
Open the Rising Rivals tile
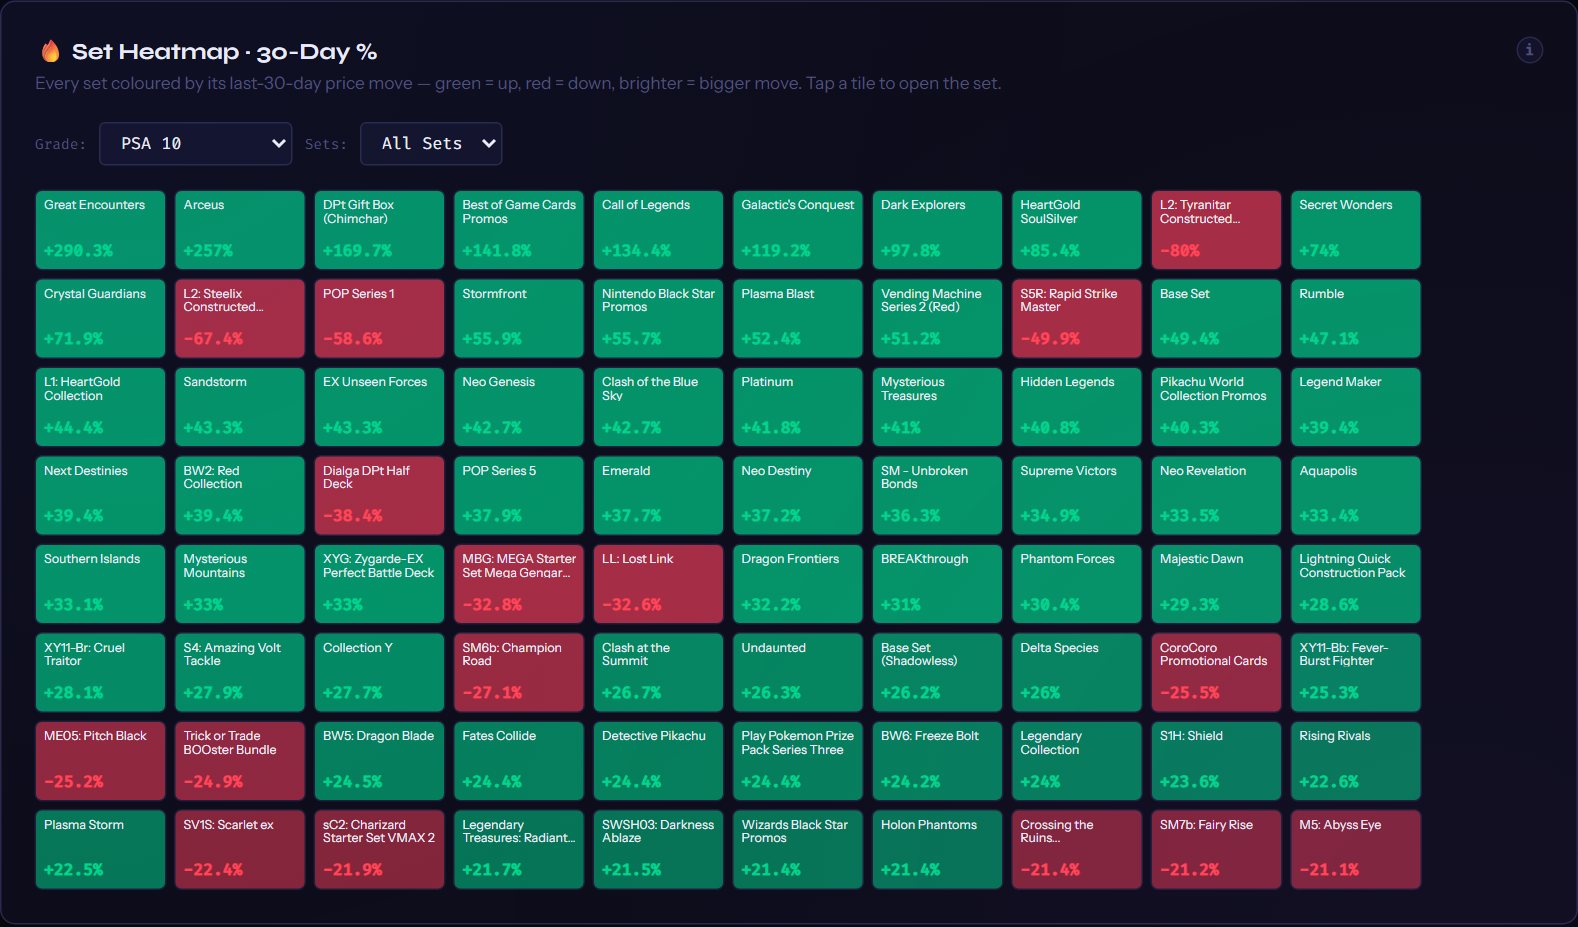[x=1356, y=761]
